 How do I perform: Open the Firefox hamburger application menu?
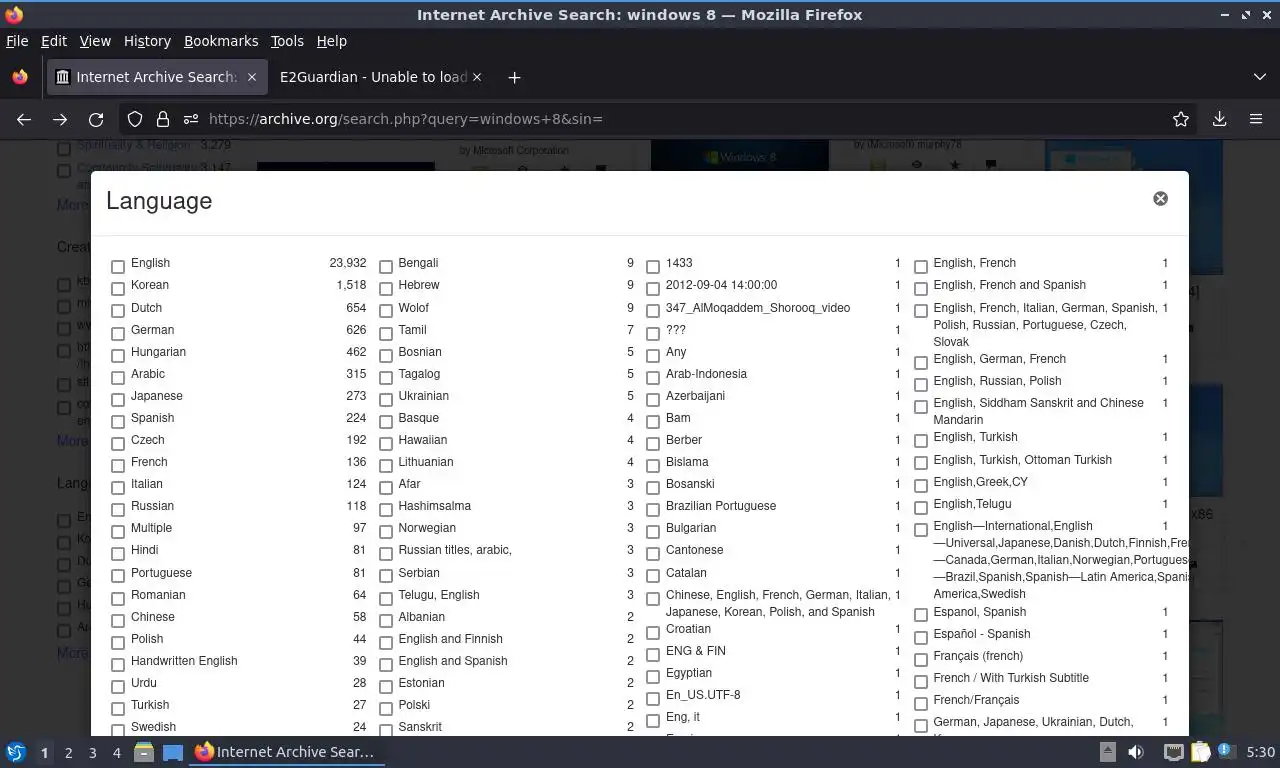click(1256, 119)
